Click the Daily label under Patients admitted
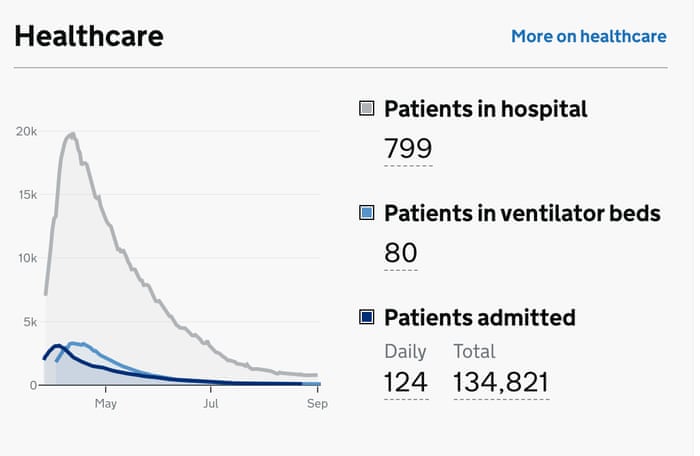 (405, 351)
